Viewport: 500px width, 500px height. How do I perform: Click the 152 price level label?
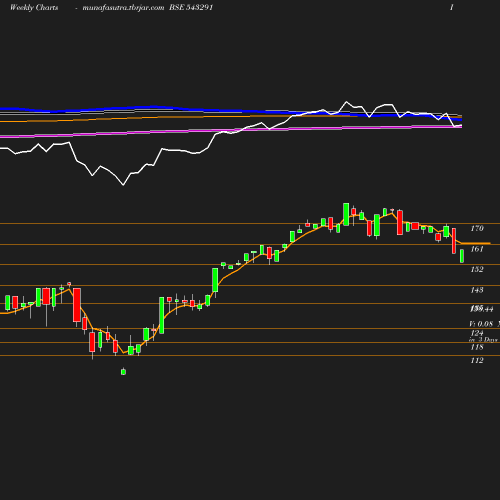477,269
